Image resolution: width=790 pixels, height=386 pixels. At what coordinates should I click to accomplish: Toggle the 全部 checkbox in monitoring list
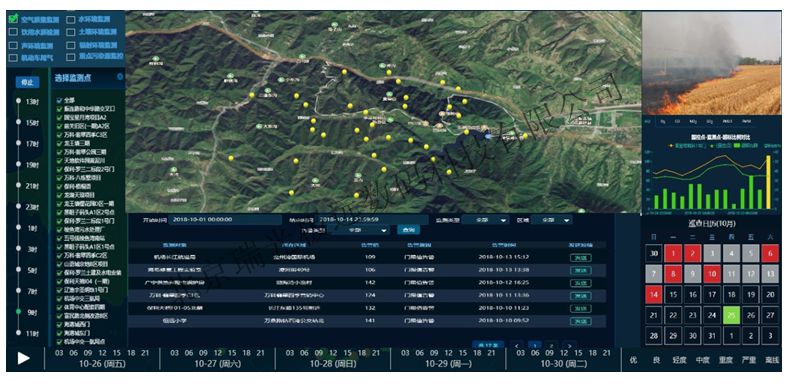click(x=59, y=100)
